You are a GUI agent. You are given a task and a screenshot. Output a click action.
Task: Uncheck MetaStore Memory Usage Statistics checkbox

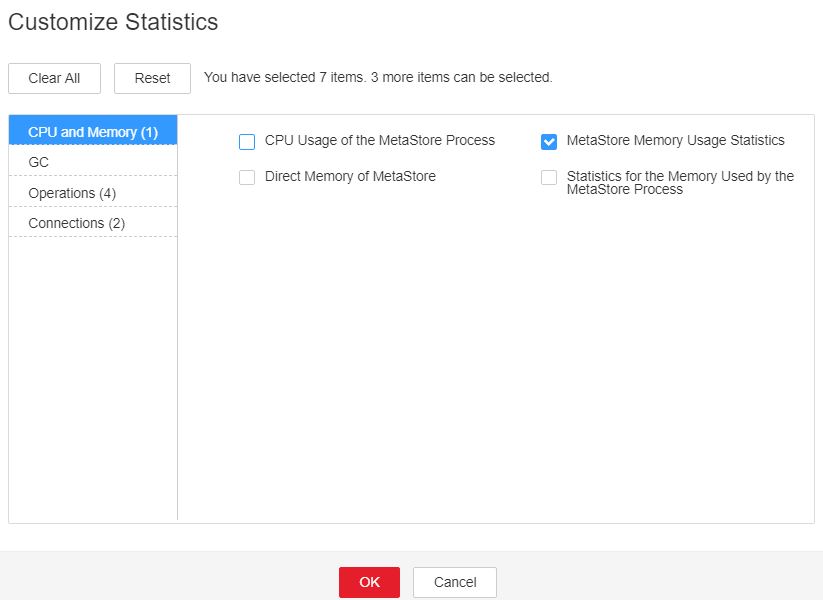click(x=548, y=142)
